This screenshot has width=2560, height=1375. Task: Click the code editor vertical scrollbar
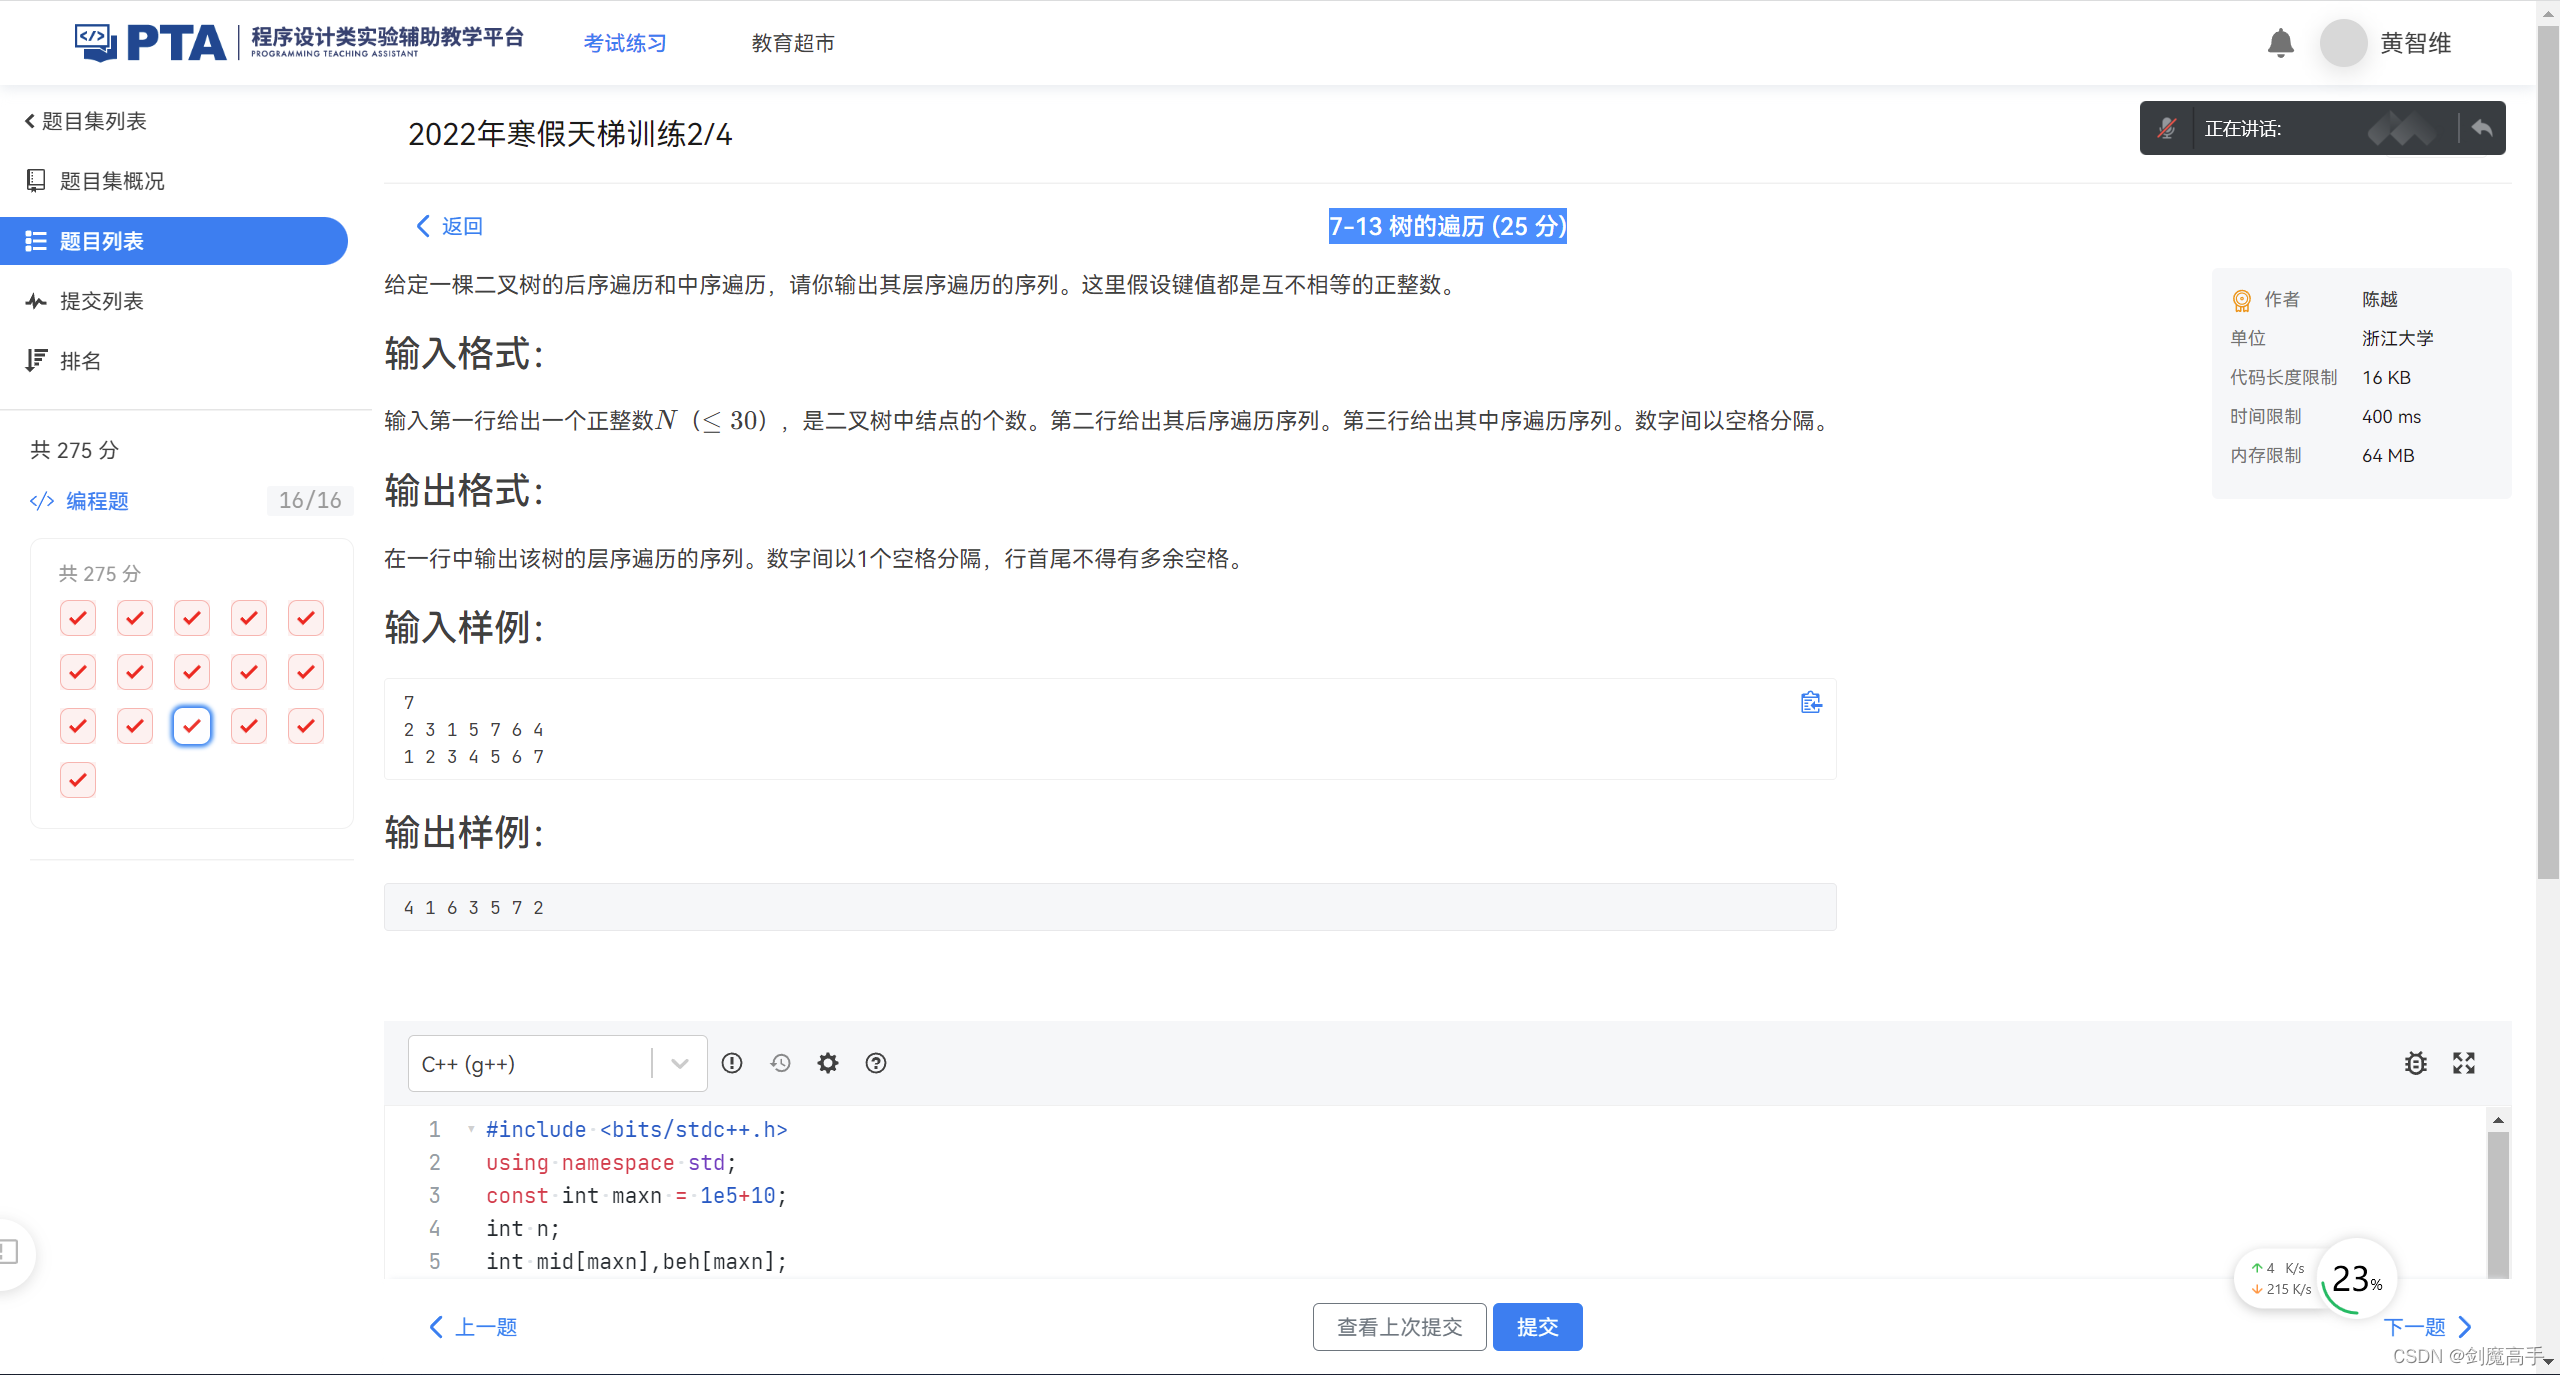[x=2497, y=1200]
